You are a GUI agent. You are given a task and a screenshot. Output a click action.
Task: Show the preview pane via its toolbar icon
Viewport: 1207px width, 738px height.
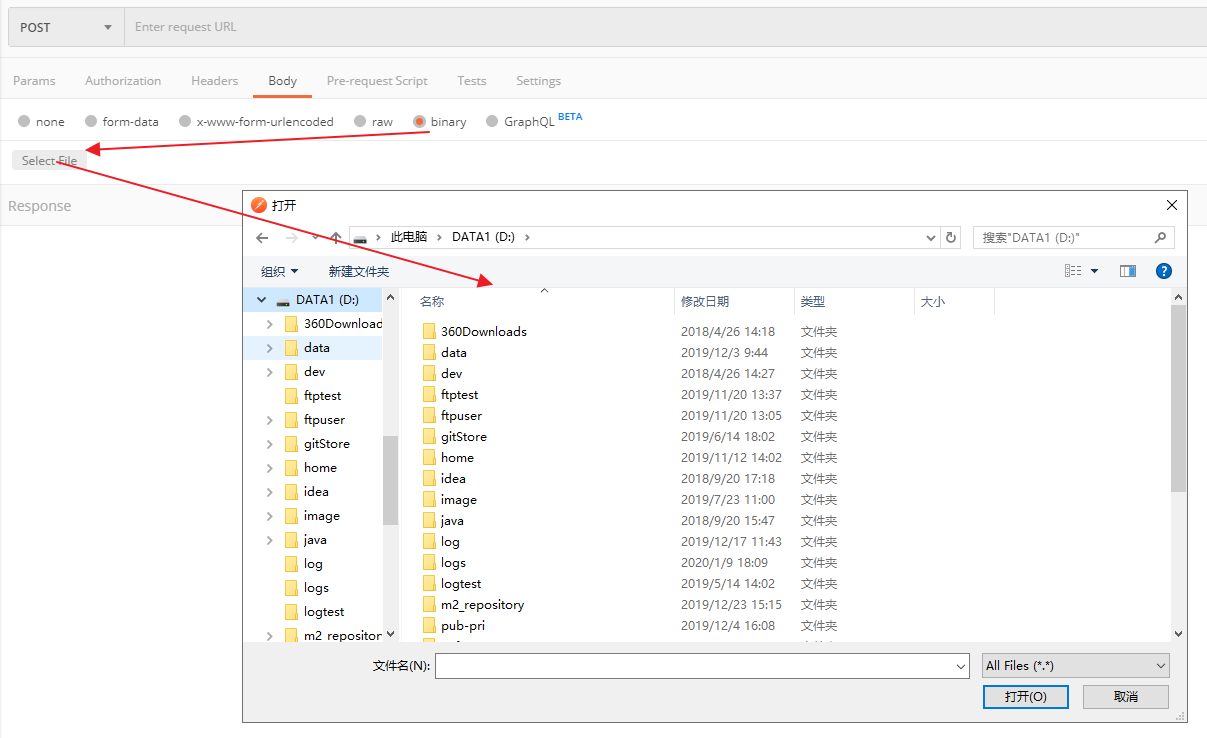(1129, 270)
